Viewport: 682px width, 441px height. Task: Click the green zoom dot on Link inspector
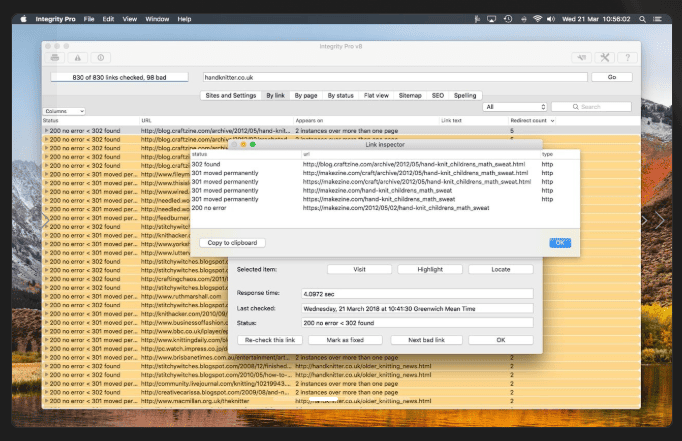(253, 144)
